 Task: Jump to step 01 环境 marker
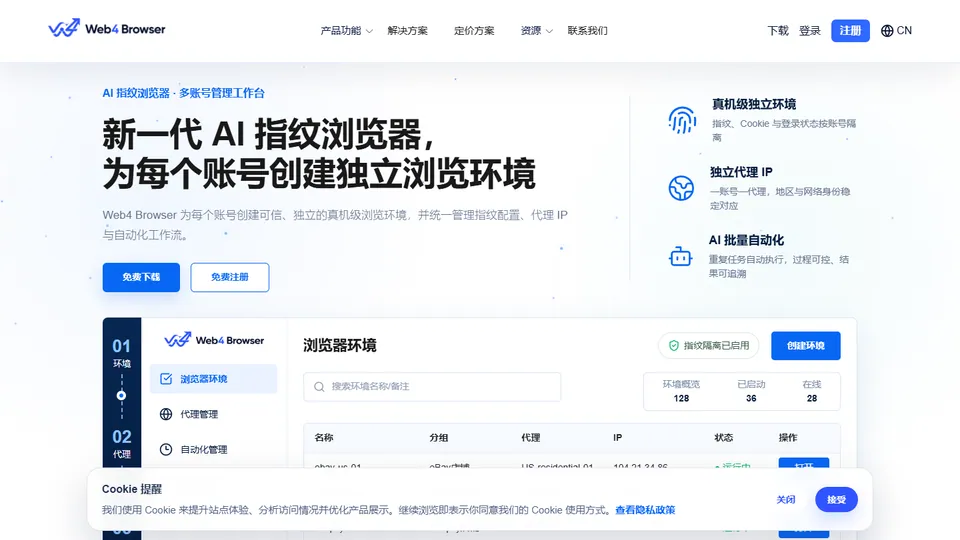point(122,353)
